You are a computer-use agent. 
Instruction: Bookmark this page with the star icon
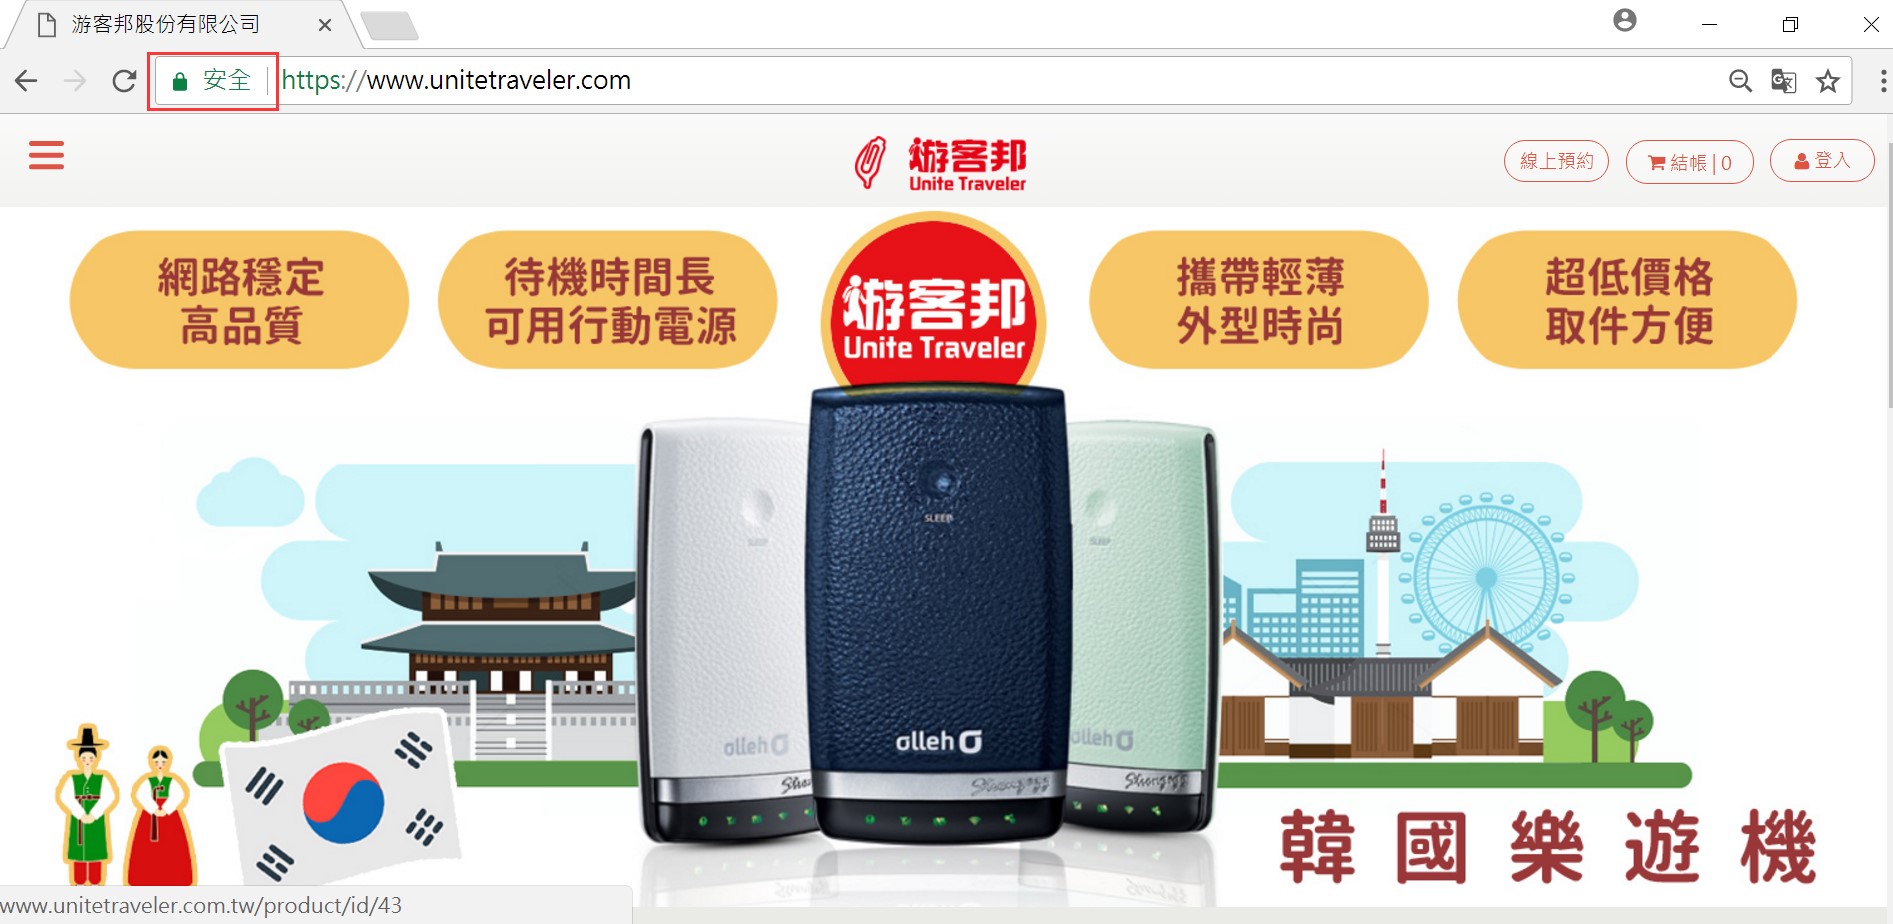[x=1828, y=81]
